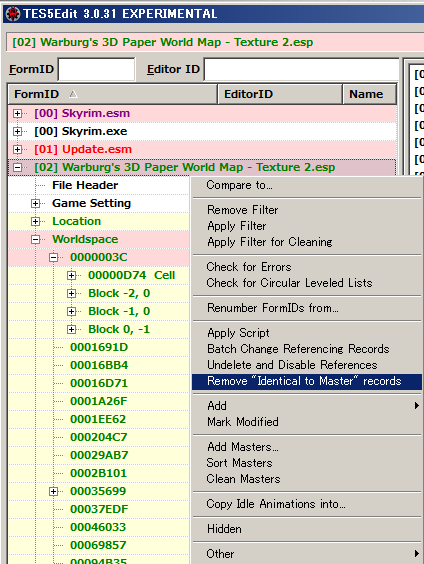The image size is (424, 564).
Task: Click the [00] Skyrim.exe file label
Action: tap(81, 131)
